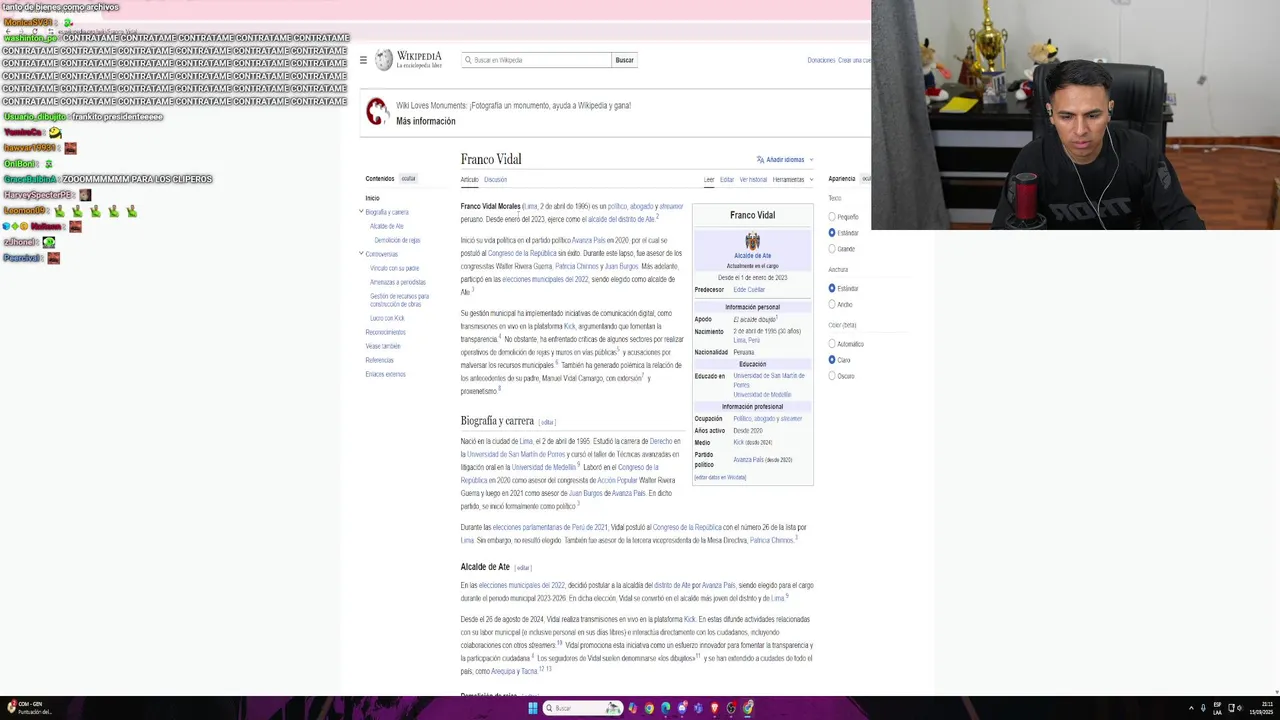Go to Alcalde de Ate in contents sidebar
This screenshot has width=1280, height=720.
(387, 226)
